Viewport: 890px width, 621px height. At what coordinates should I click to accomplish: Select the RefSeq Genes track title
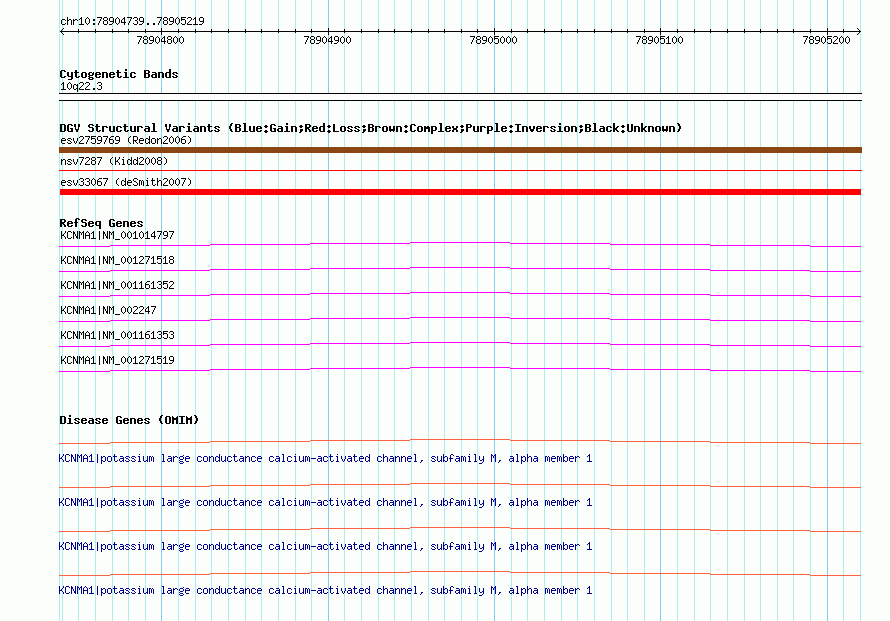click(x=101, y=223)
